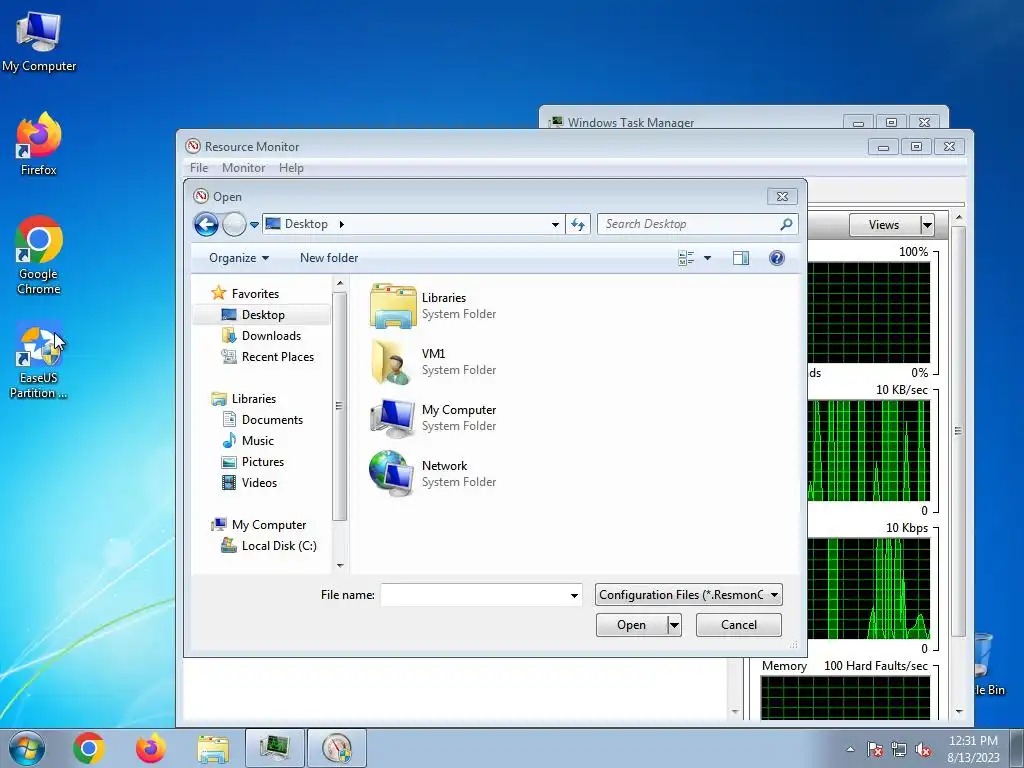Click the Google Chrome desktop shortcut
This screenshot has height=768, width=1024.
coord(39,255)
